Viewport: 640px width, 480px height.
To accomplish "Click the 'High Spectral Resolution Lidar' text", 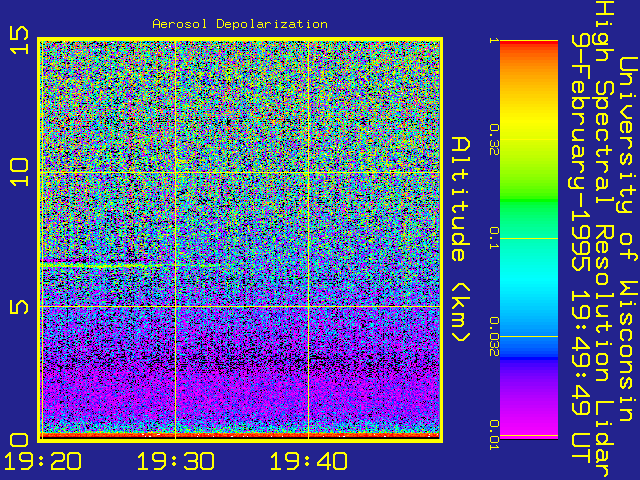I will coord(604,241).
